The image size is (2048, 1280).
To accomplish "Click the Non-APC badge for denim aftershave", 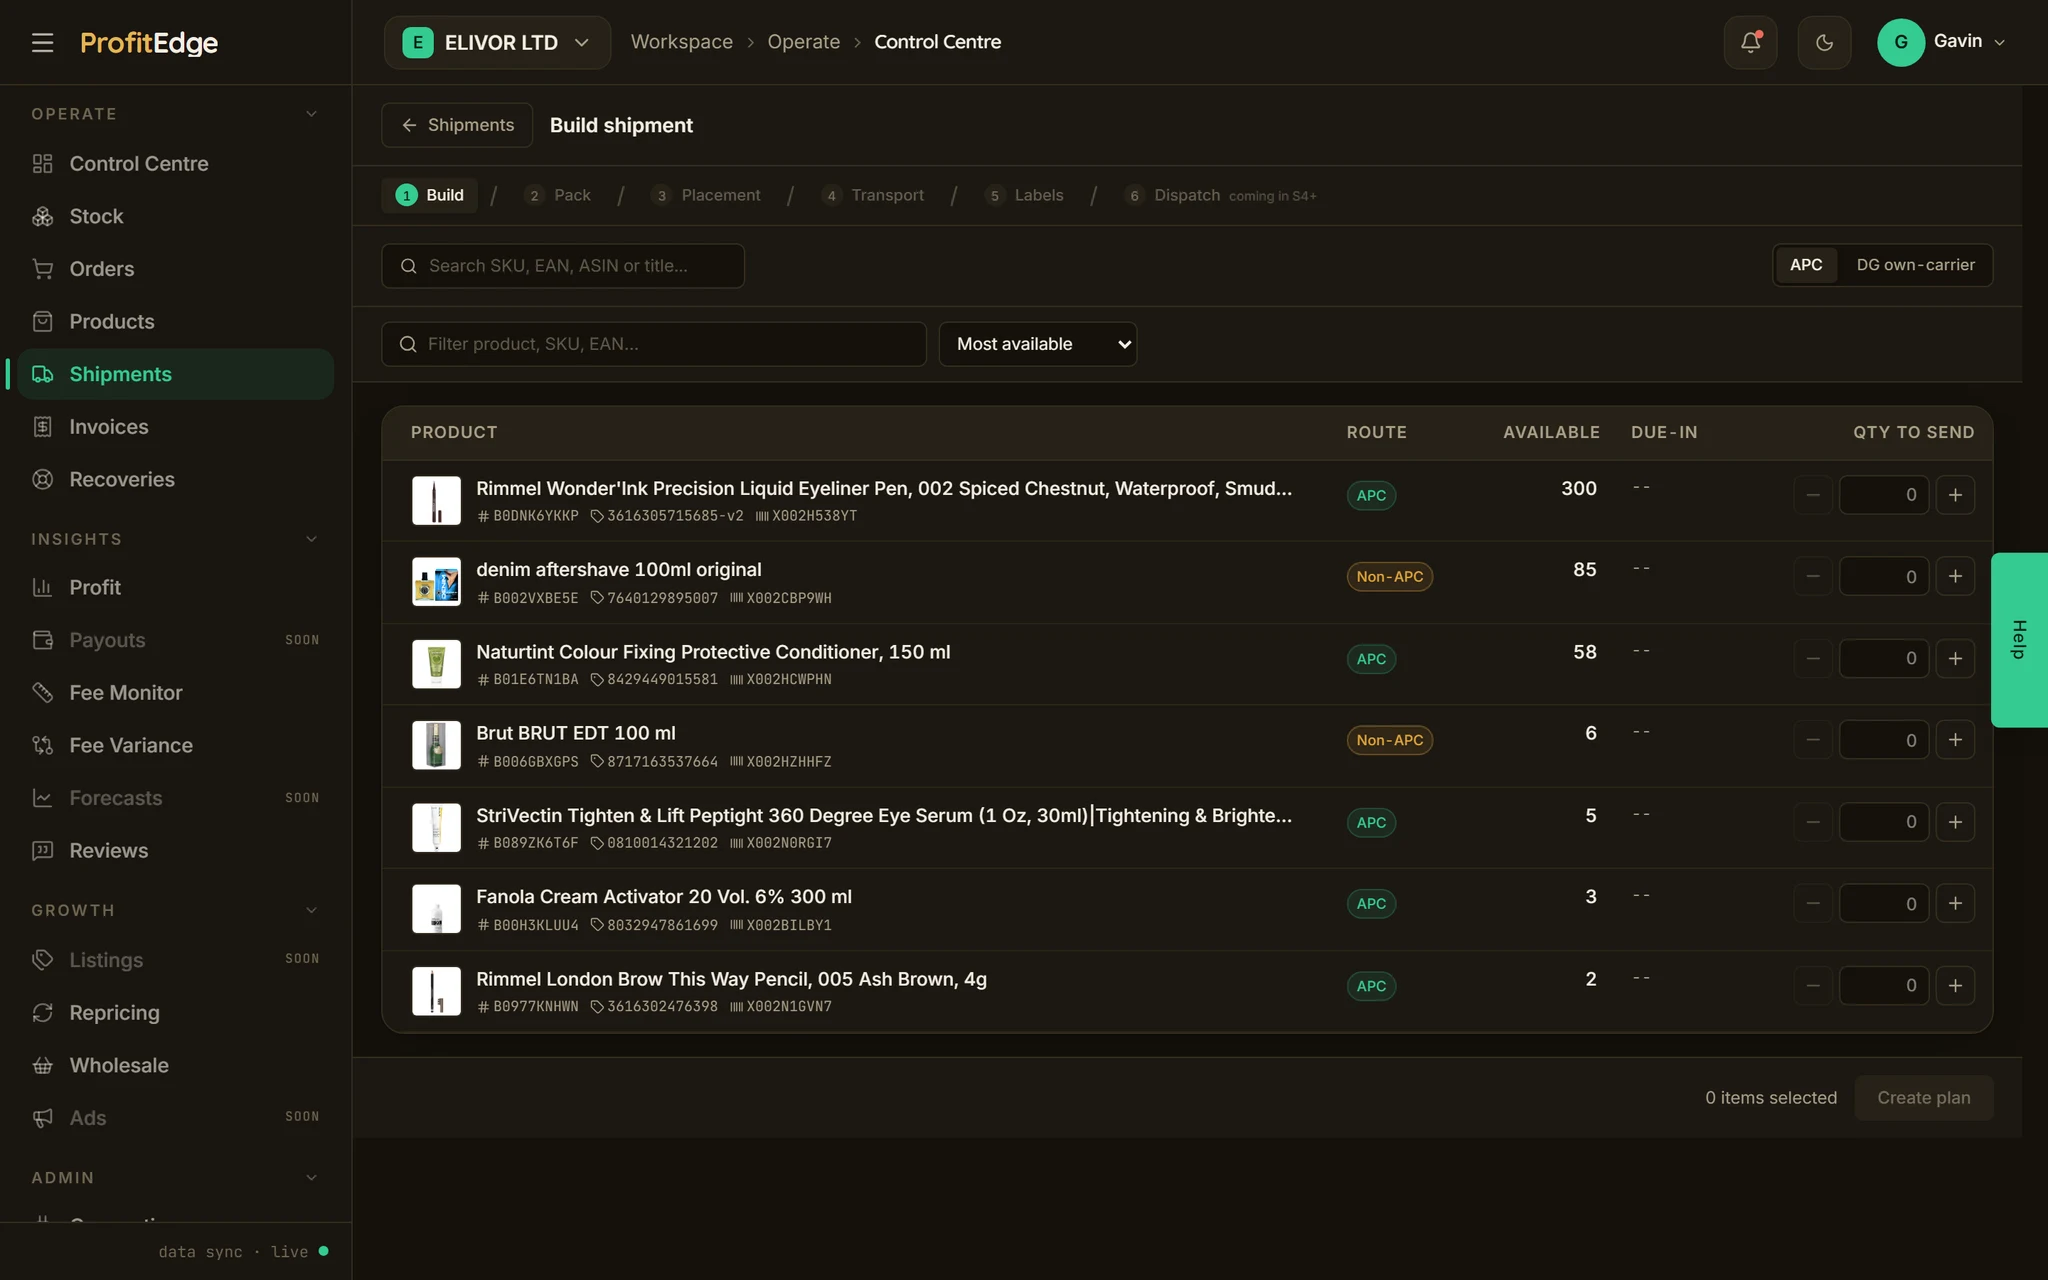I will tap(1389, 577).
